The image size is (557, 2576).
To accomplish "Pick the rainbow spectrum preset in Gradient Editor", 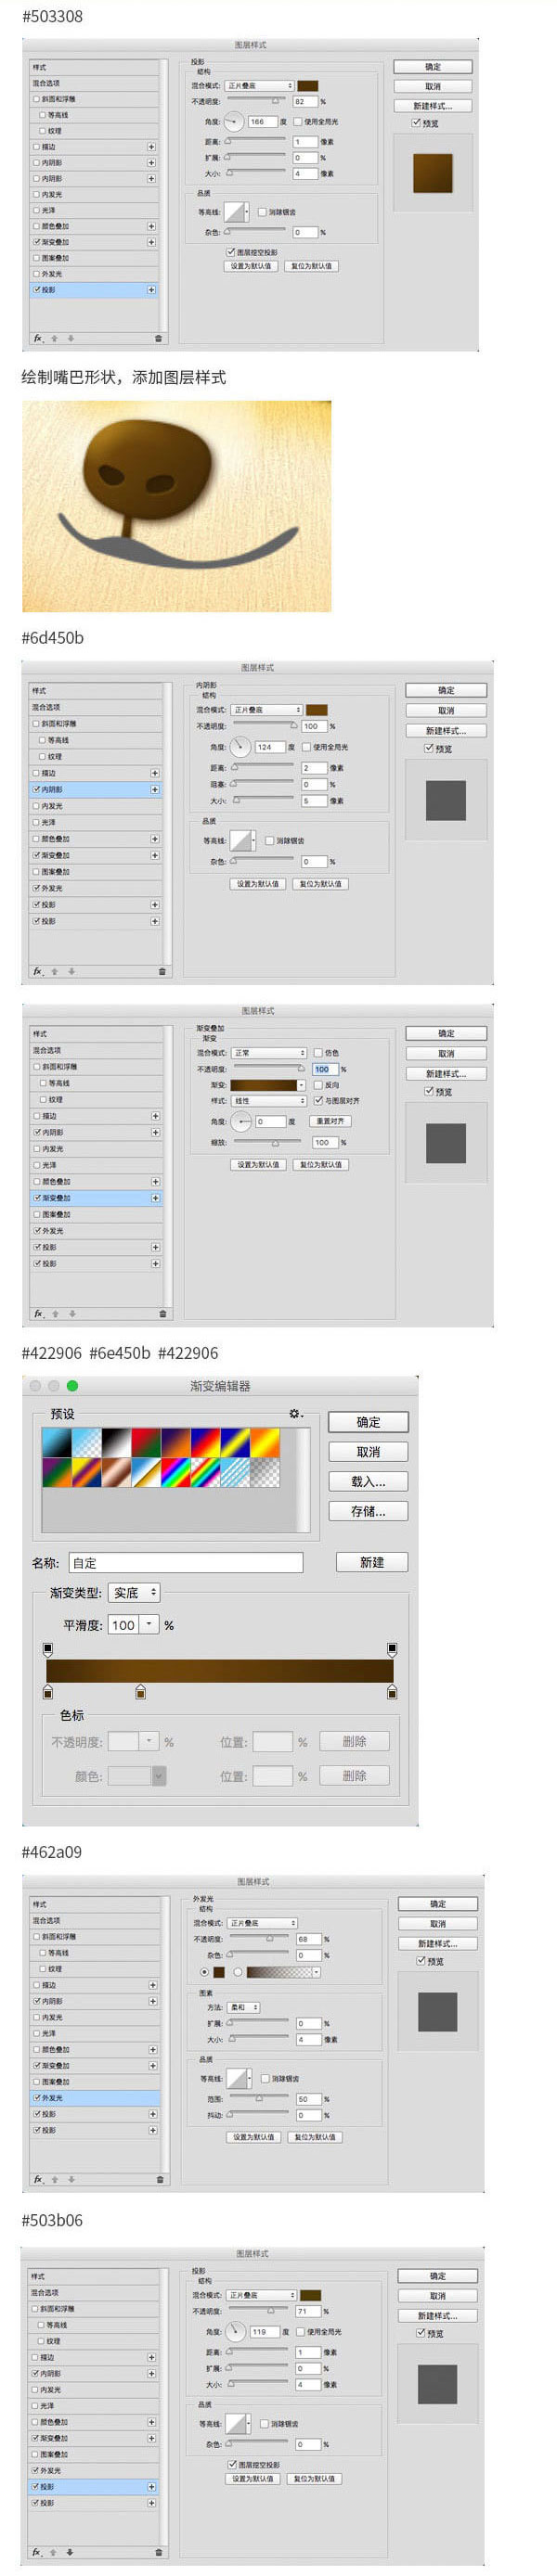I will click(x=176, y=1472).
